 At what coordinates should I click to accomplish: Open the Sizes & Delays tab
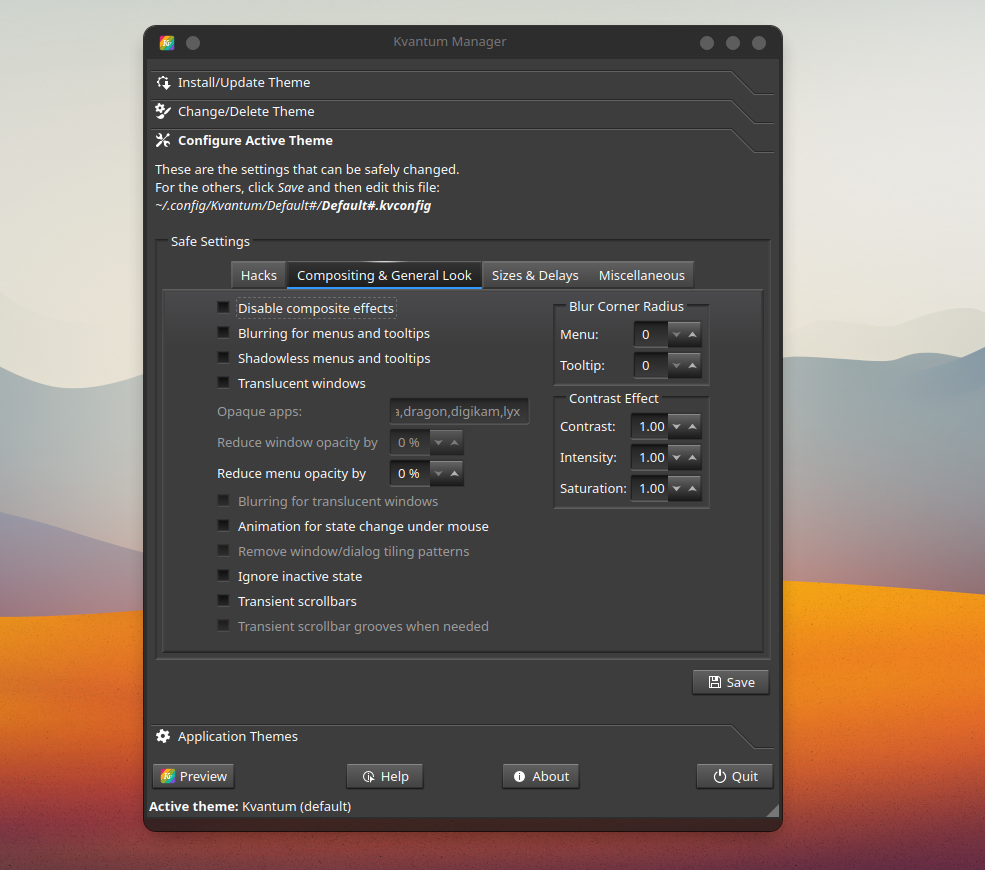tap(535, 275)
